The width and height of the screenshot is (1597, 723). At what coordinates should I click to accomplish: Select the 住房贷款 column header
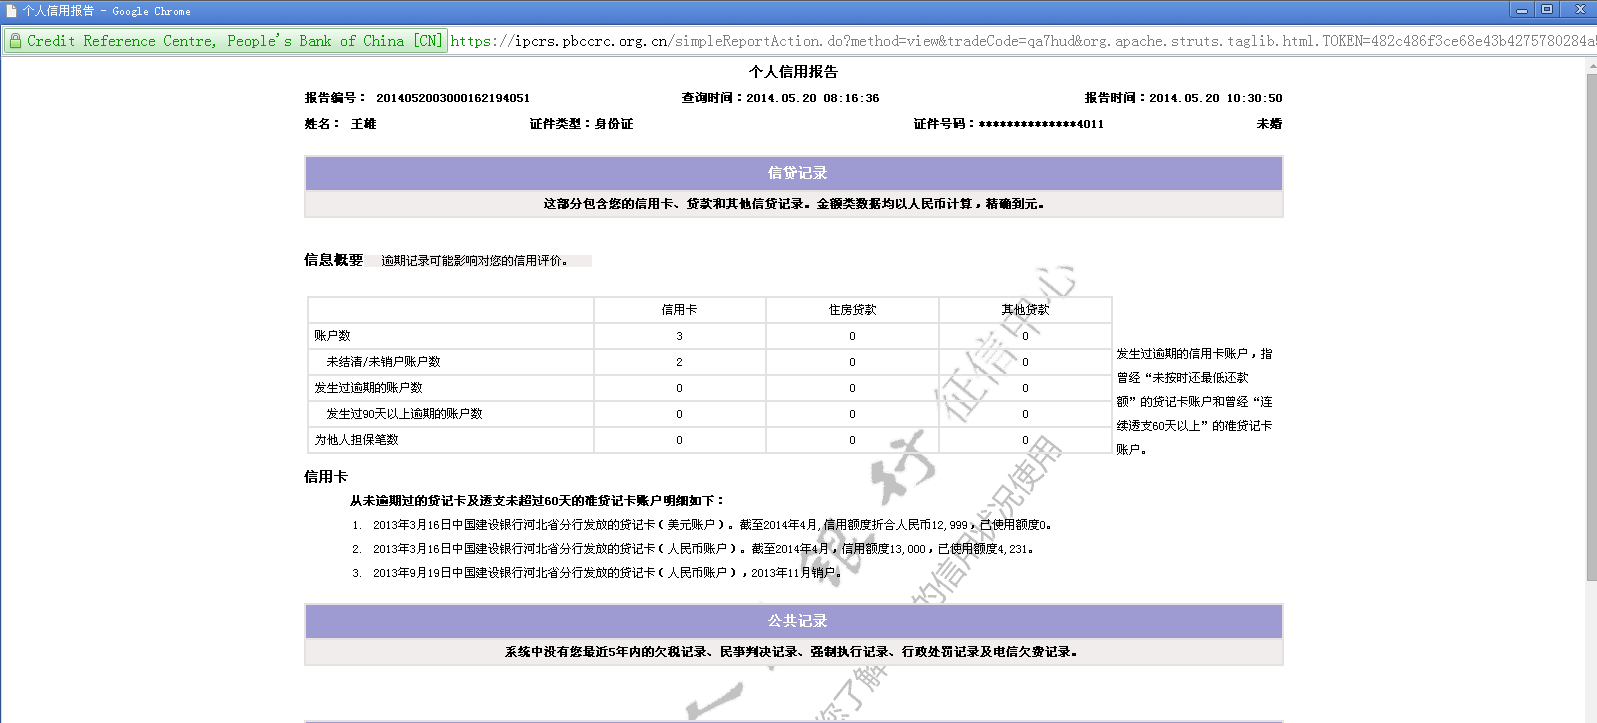[x=852, y=310]
